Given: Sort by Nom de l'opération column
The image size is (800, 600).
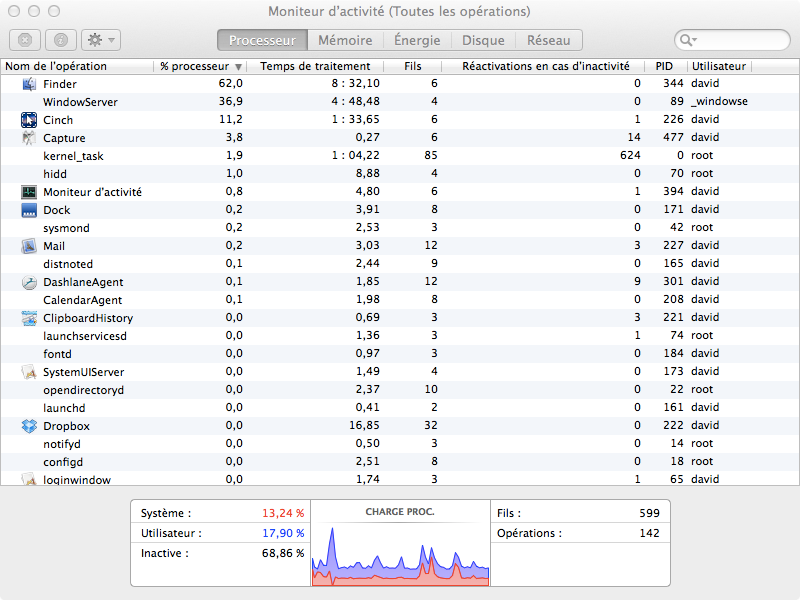Looking at the screenshot, I should [77, 66].
